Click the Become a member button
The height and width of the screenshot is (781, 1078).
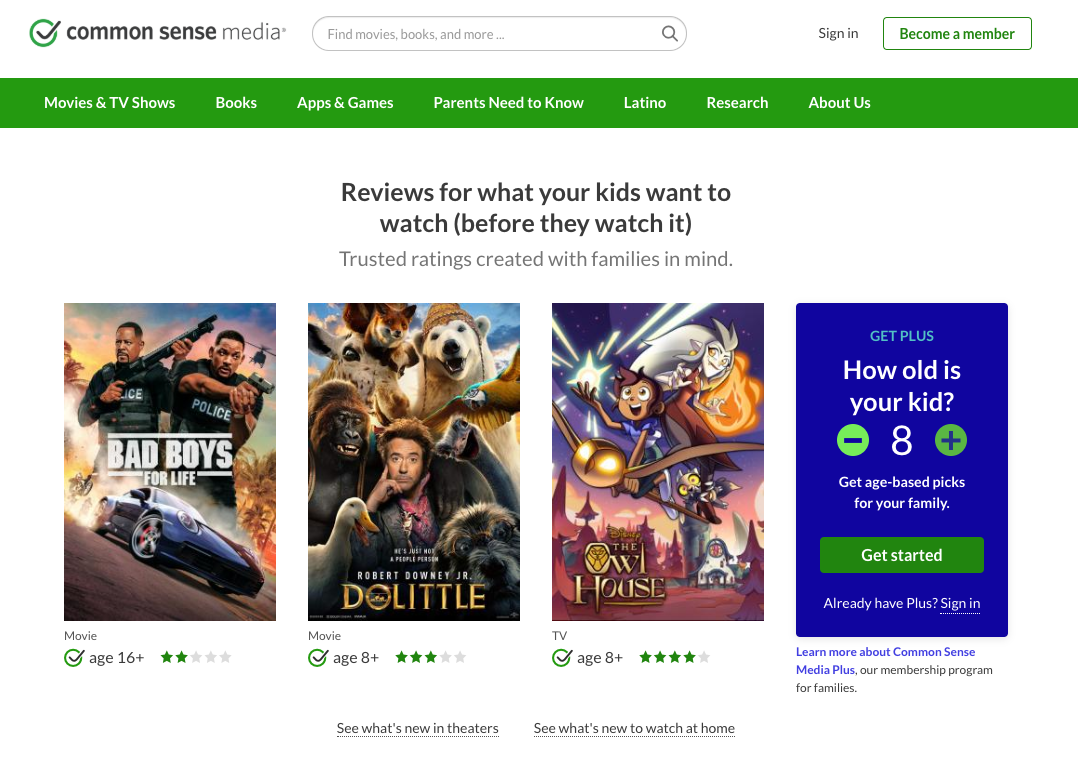(x=957, y=34)
